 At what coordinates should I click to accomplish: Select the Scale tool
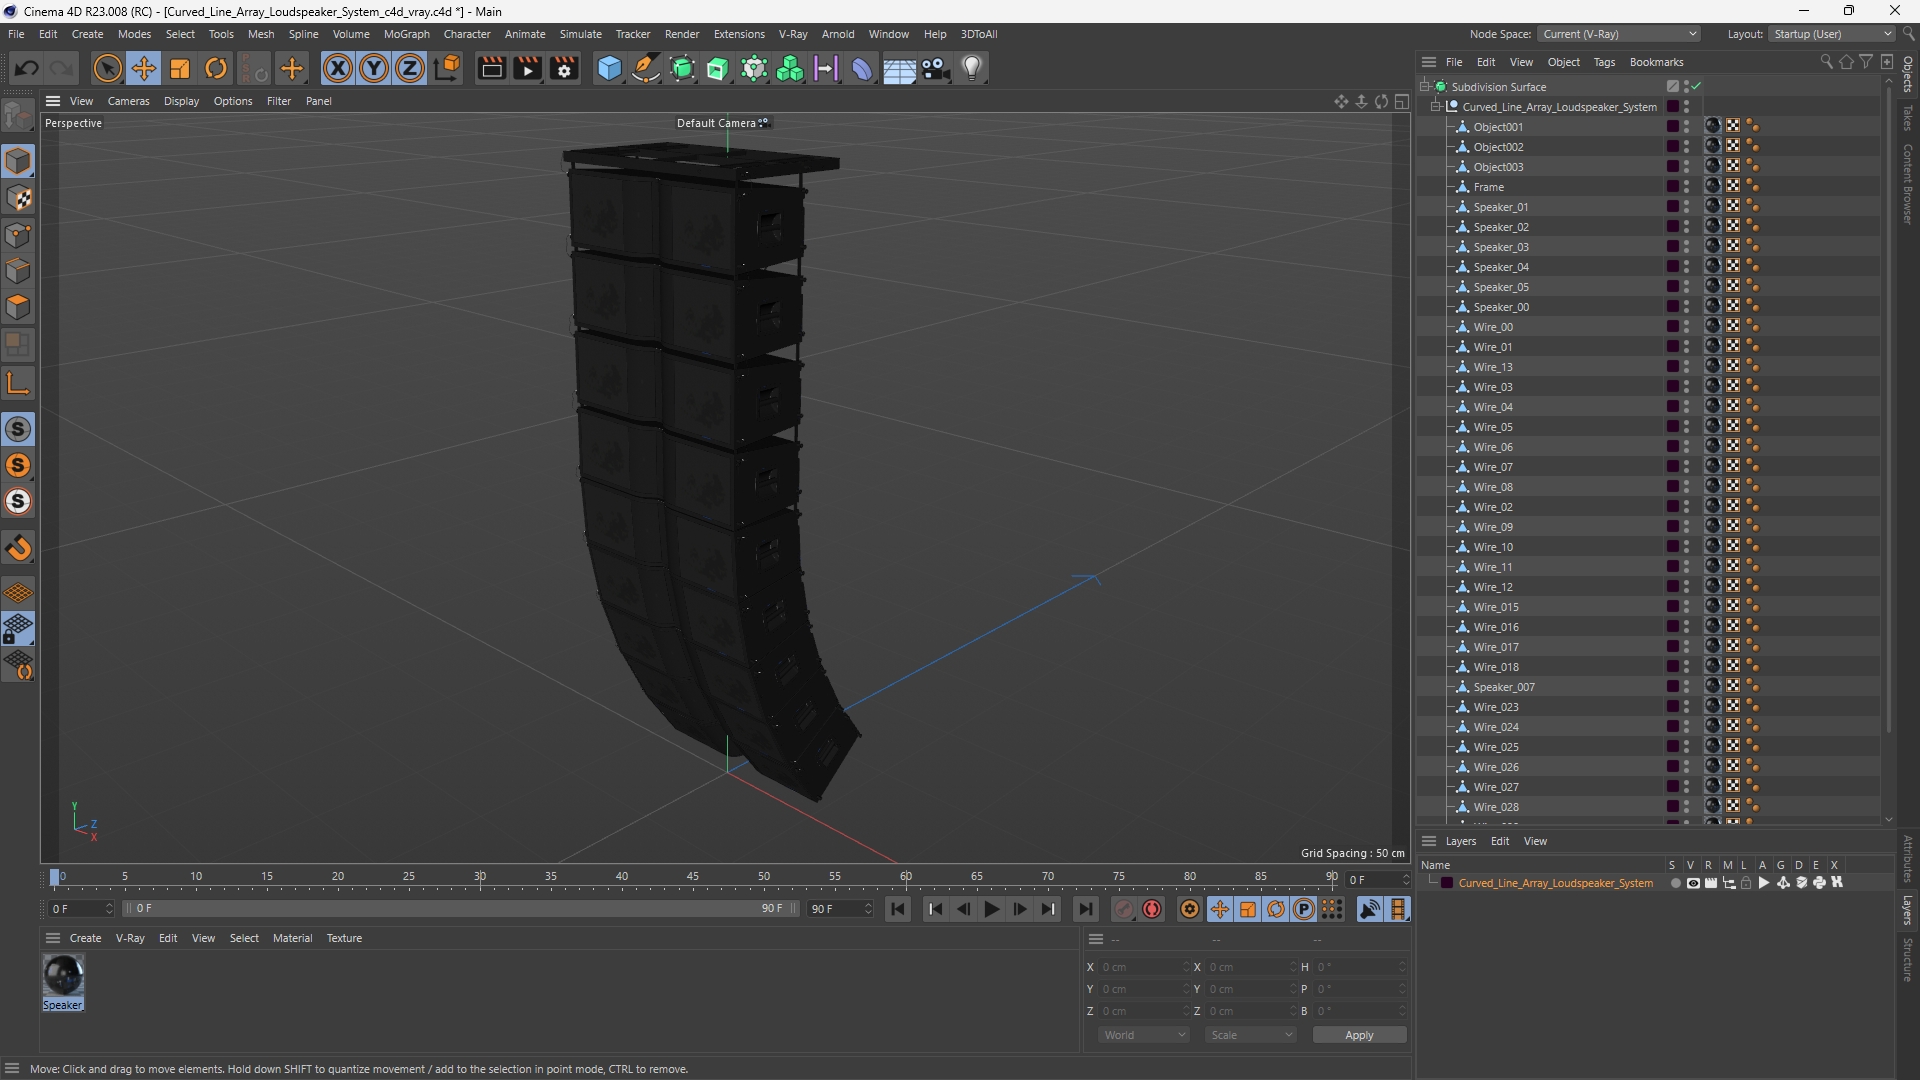tap(180, 68)
